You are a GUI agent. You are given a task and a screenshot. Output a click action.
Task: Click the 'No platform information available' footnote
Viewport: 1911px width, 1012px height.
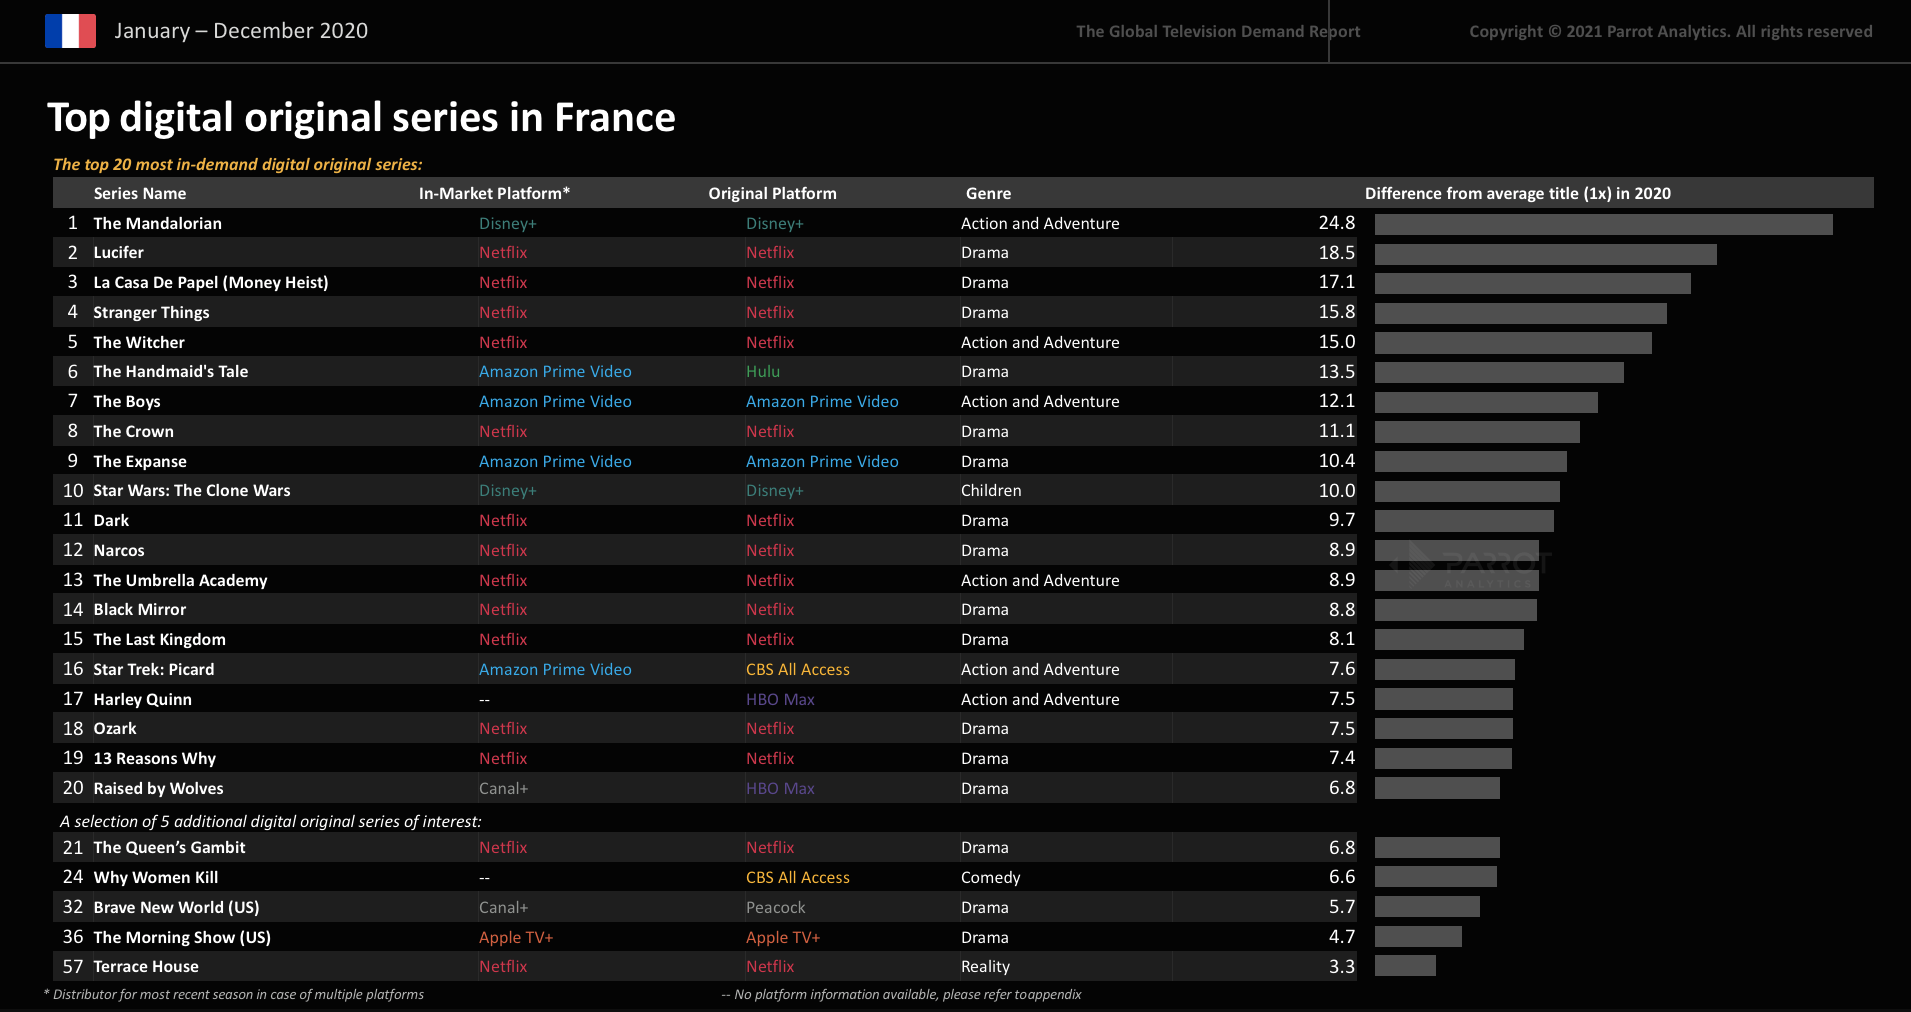coord(901,994)
